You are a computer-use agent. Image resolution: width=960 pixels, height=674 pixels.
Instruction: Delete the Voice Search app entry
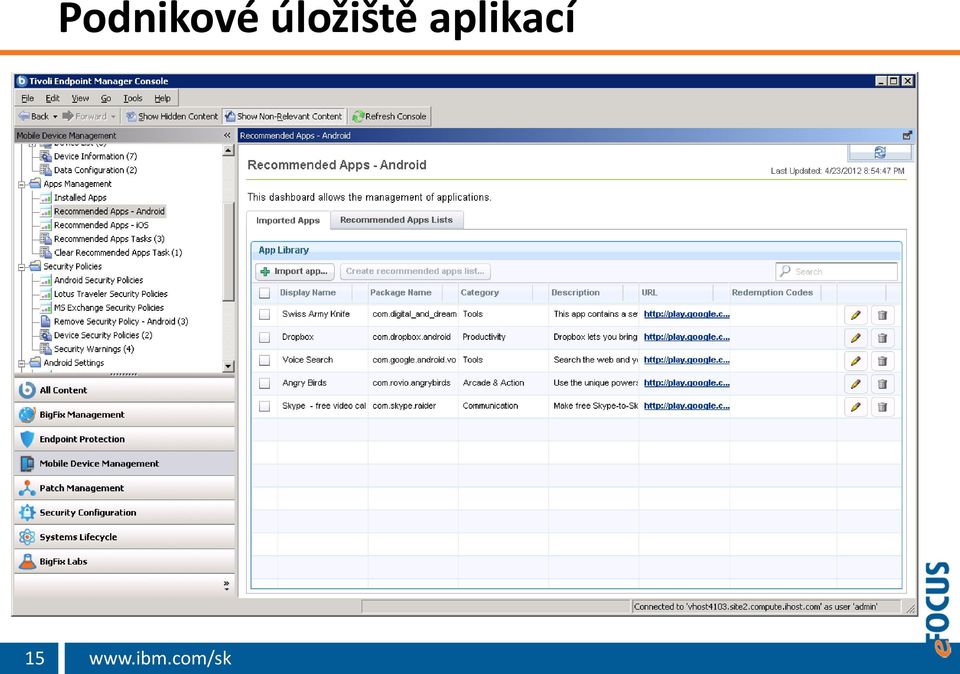(882, 361)
